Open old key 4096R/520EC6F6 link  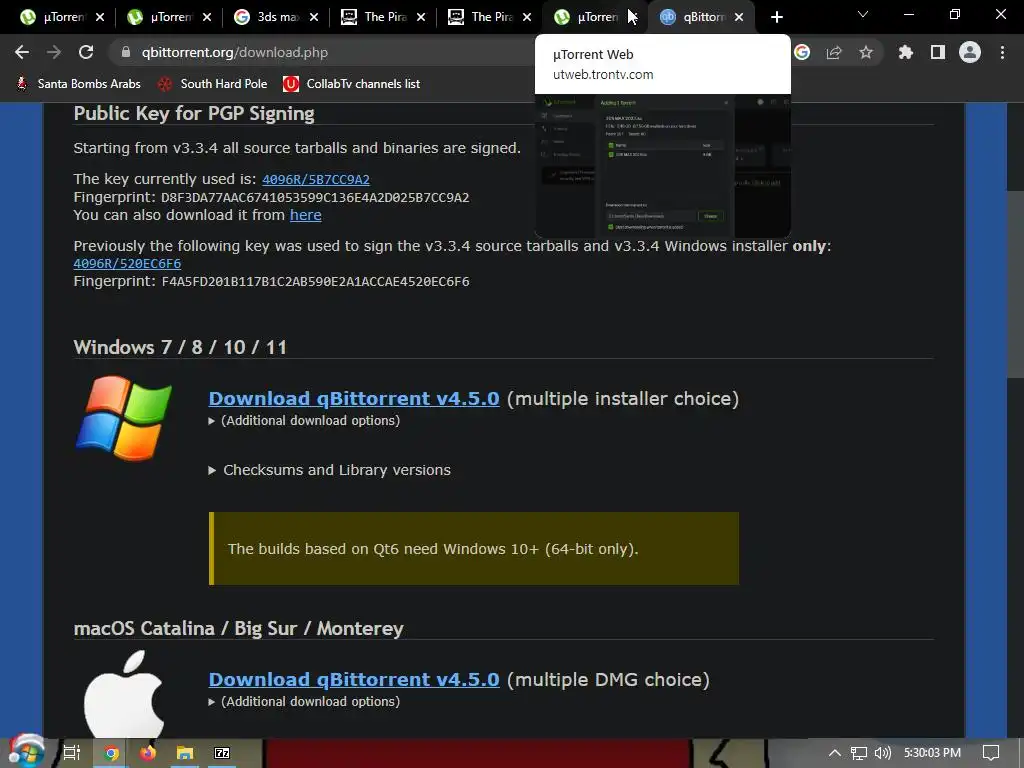pyautogui.click(x=127, y=263)
